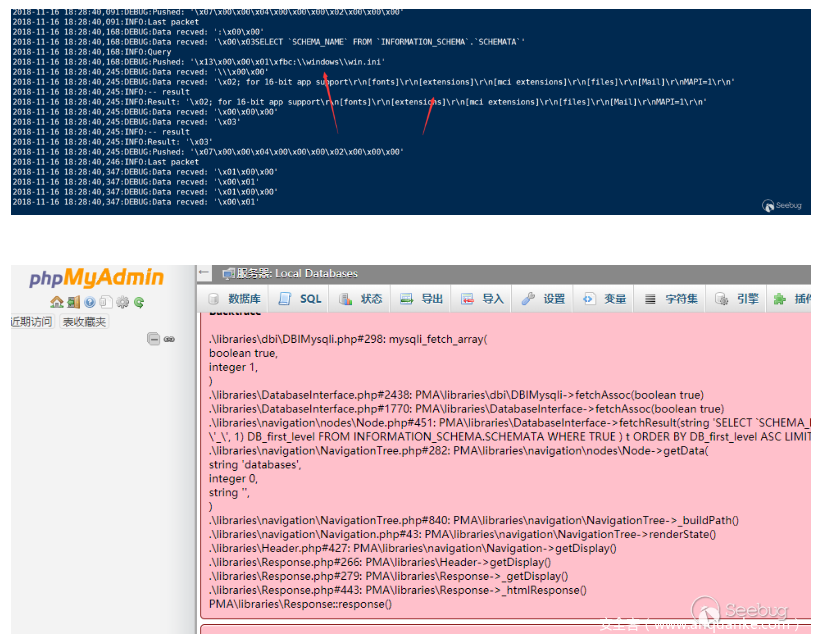Click the log out door icon
Viewport: 815px width, 643px height.
[73, 302]
